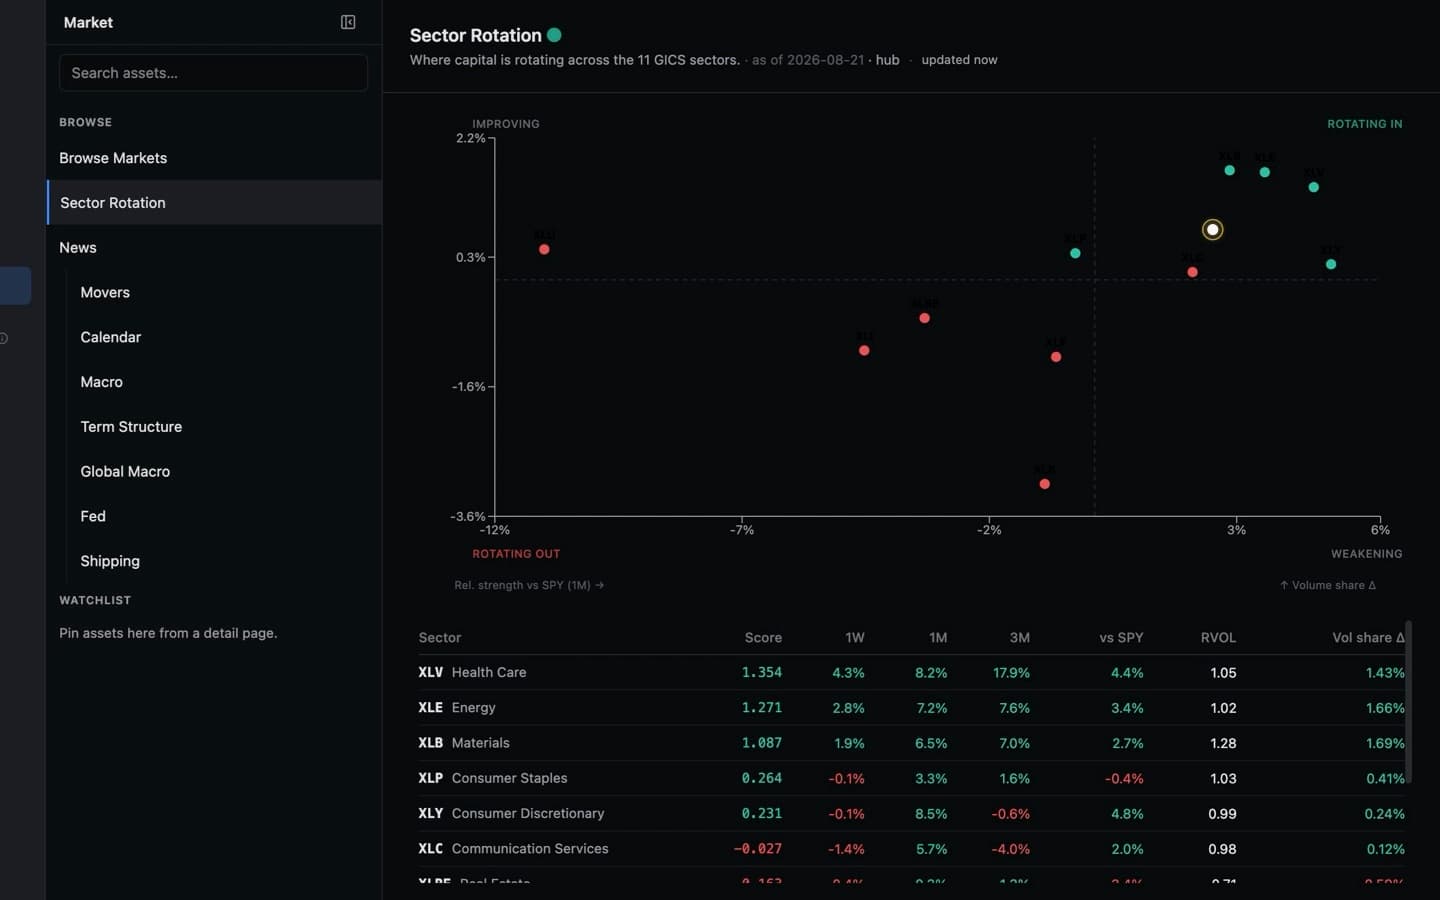Image resolution: width=1440 pixels, height=900 pixels.
Task: Sort table by 1M column
Action: click(x=938, y=637)
